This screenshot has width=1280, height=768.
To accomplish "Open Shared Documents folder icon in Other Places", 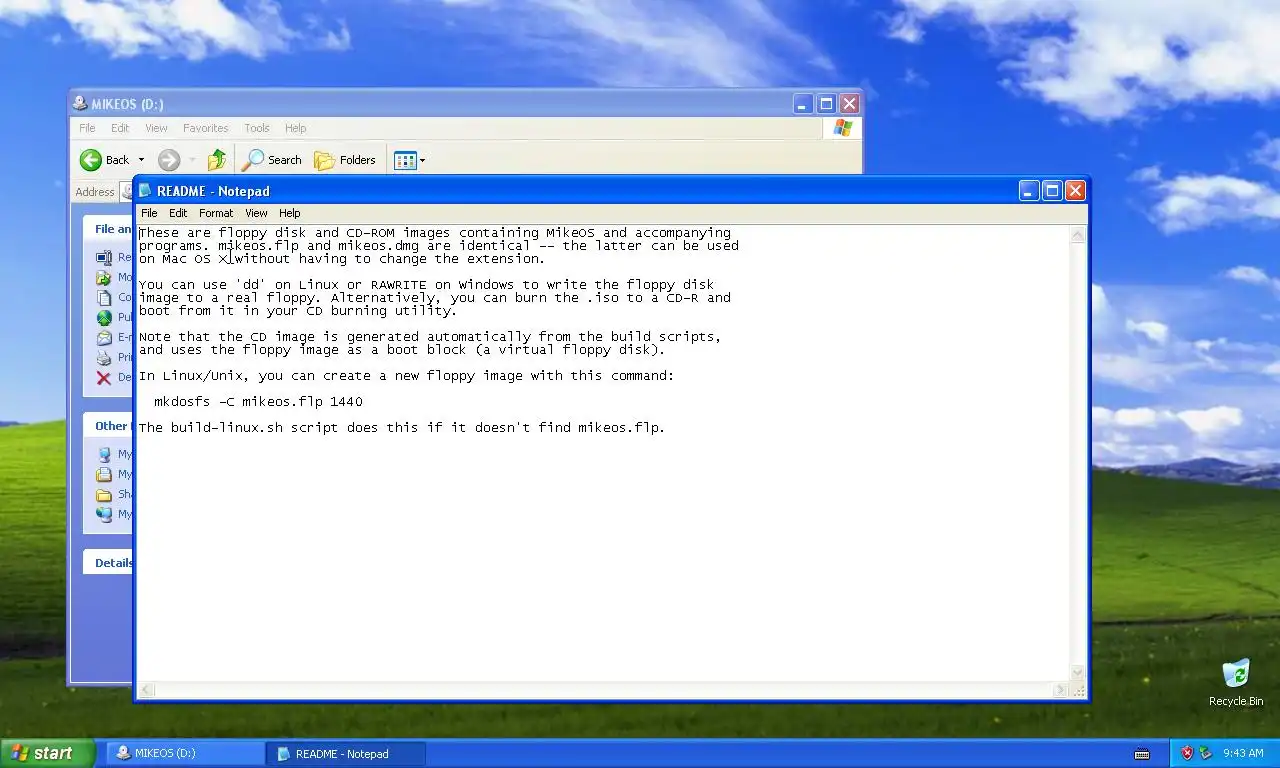I will click(x=104, y=494).
